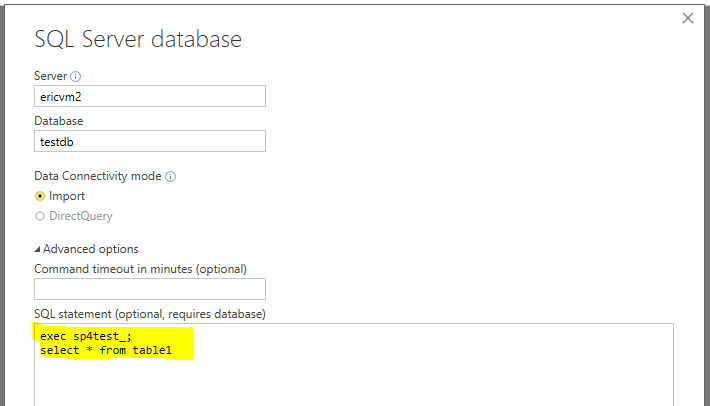Focus the Database field containing testdb
710x406 pixels.
click(150, 141)
